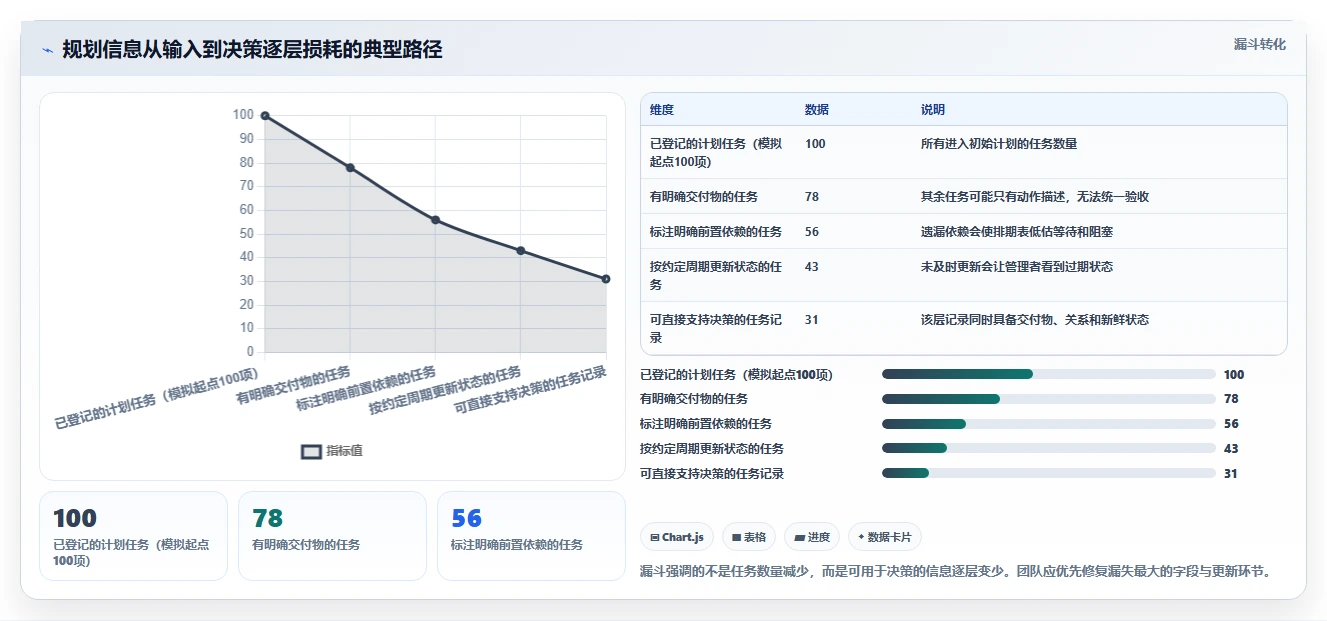Viewport: 1327px width, 621px height.
Task: Click table cell 遗漏依赖会使排期表低估等待和阻塞
Action: (x=1017, y=232)
